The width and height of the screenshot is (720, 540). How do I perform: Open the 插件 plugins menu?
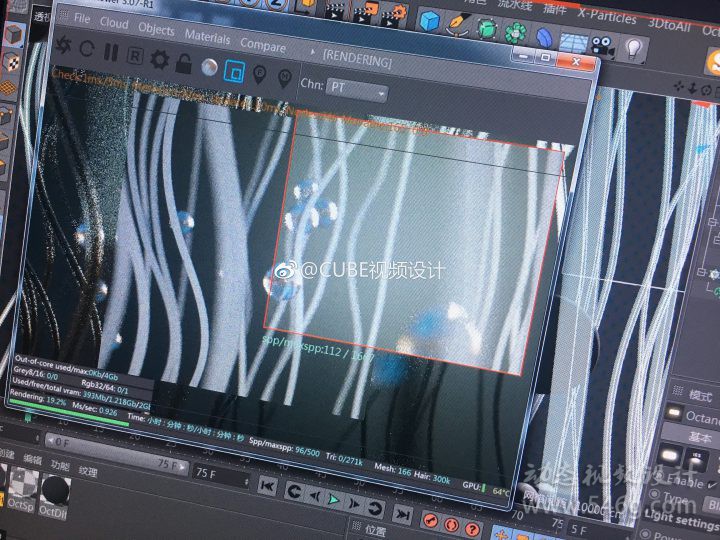pyautogui.click(x=554, y=7)
